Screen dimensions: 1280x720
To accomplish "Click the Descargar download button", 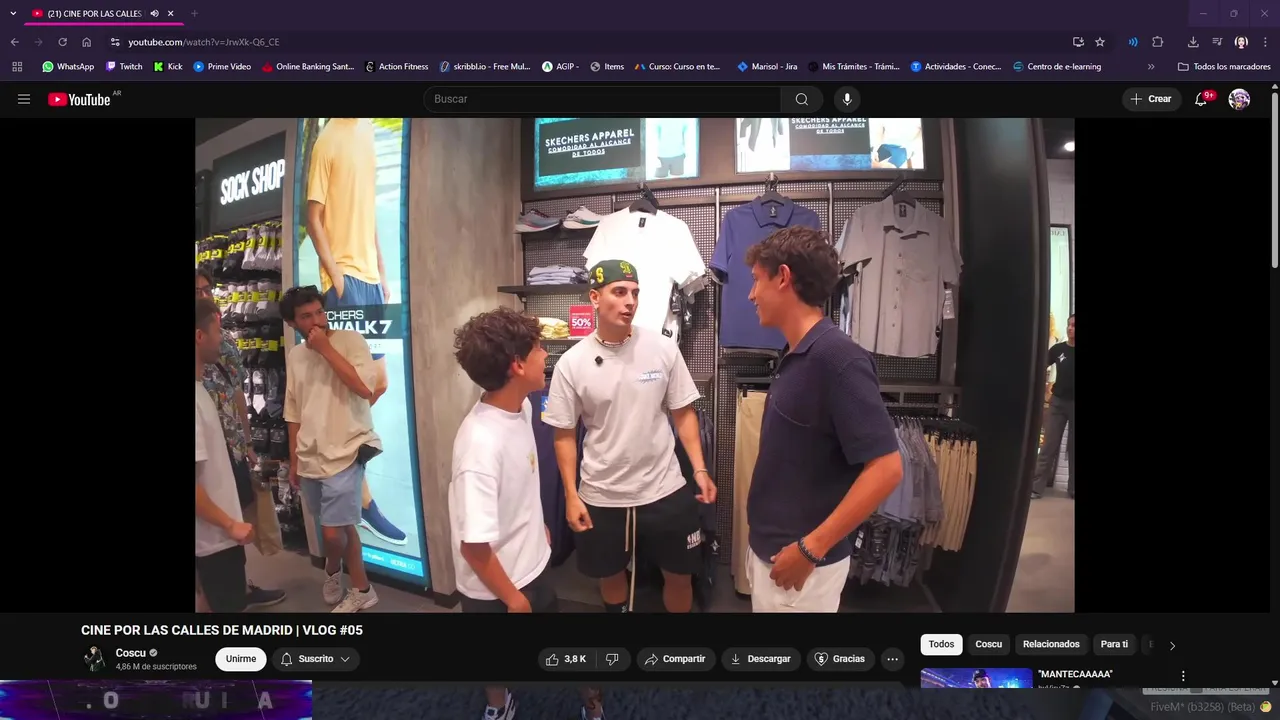I will (760, 659).
